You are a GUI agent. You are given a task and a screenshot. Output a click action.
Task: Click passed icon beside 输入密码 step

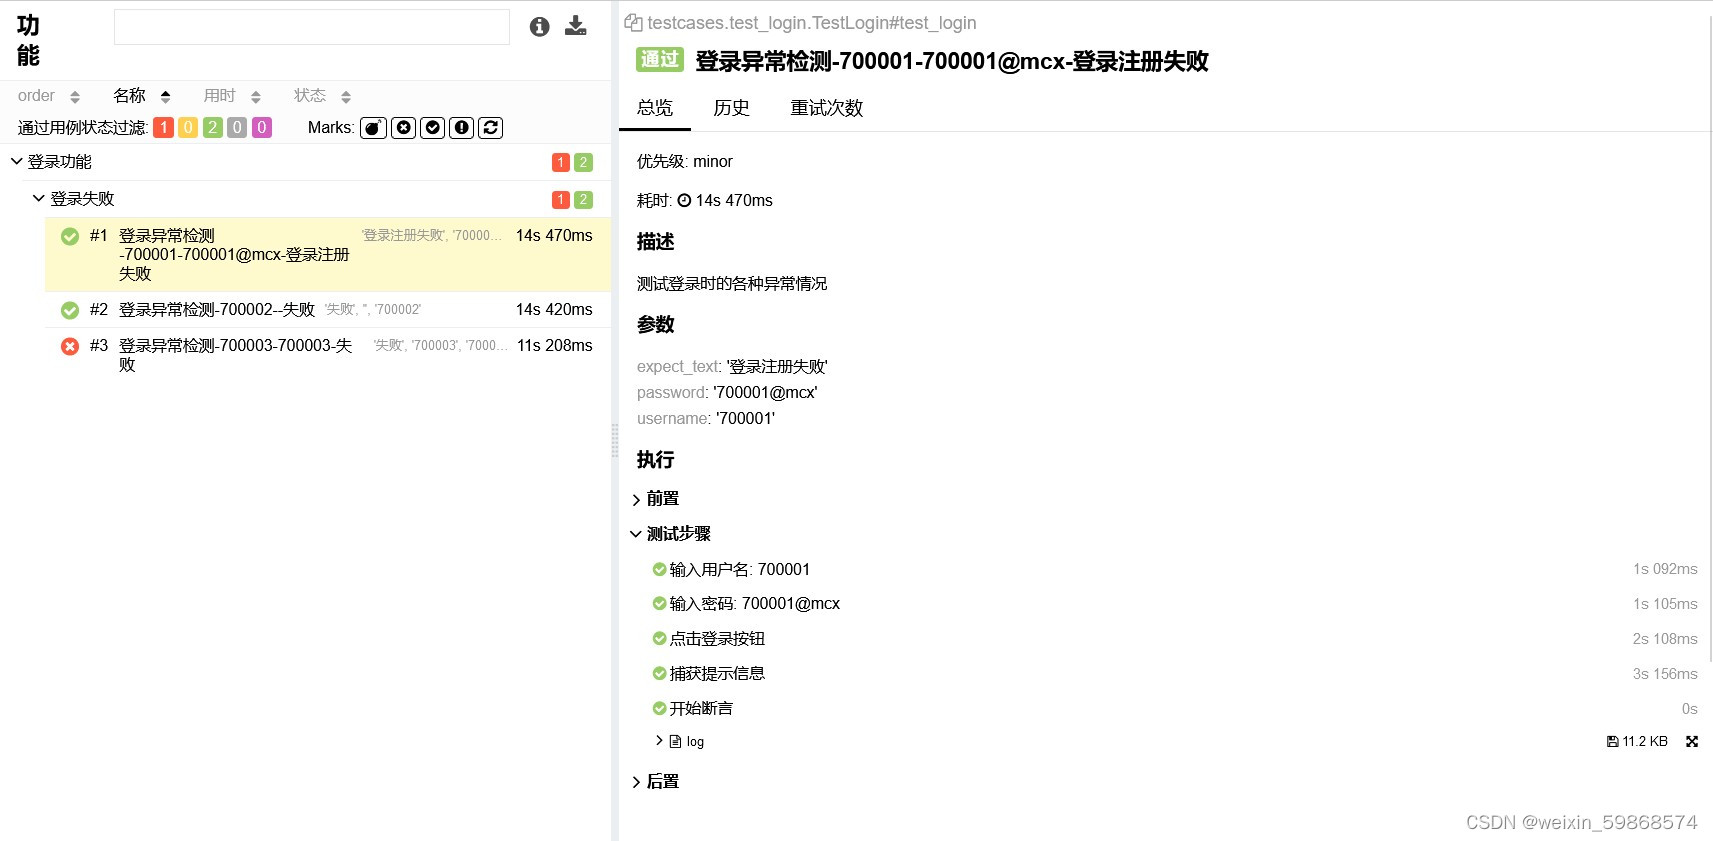(x=659, y=604)
